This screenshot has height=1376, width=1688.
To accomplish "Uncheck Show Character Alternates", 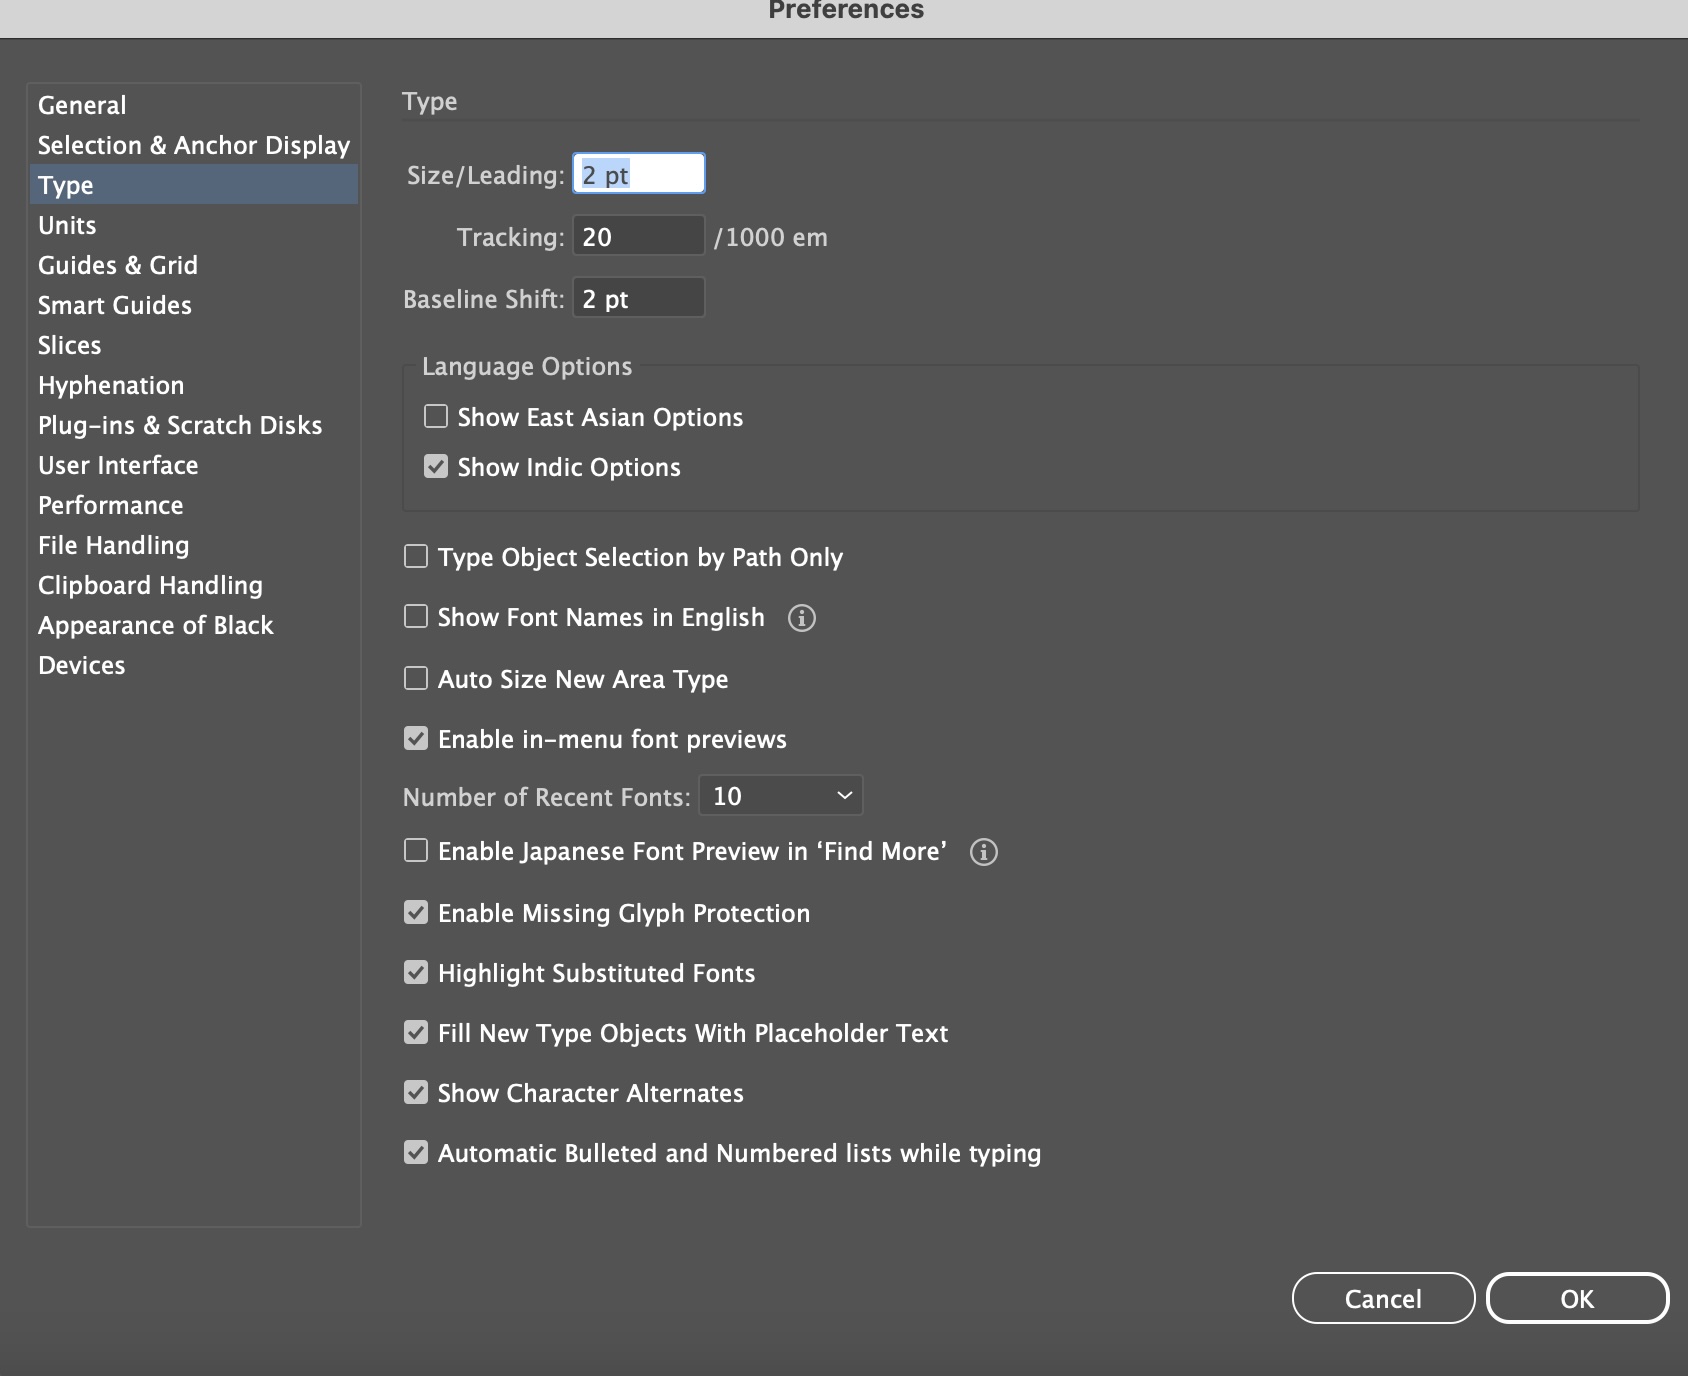I will point(416,1092).
